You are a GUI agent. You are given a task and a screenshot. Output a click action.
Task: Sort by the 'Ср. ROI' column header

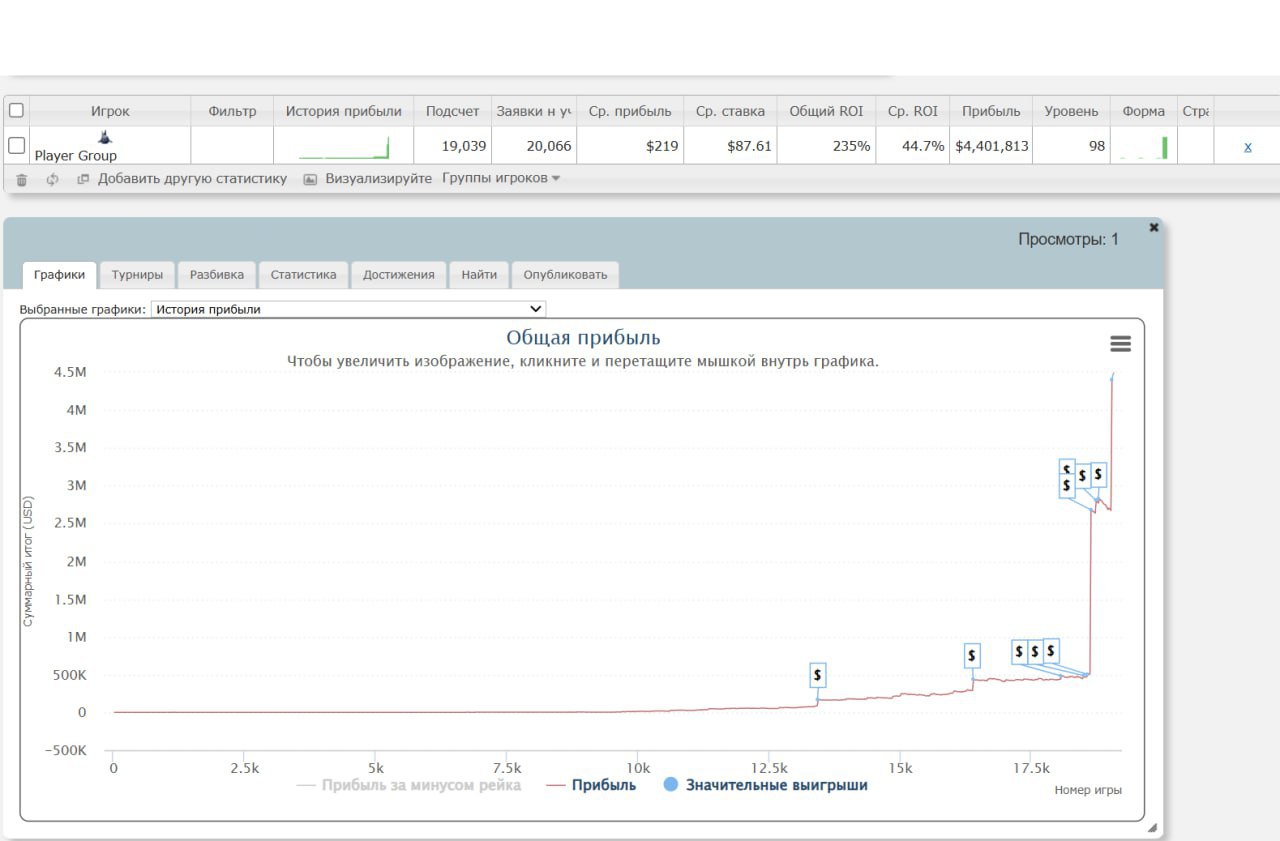tap(913, 111)
